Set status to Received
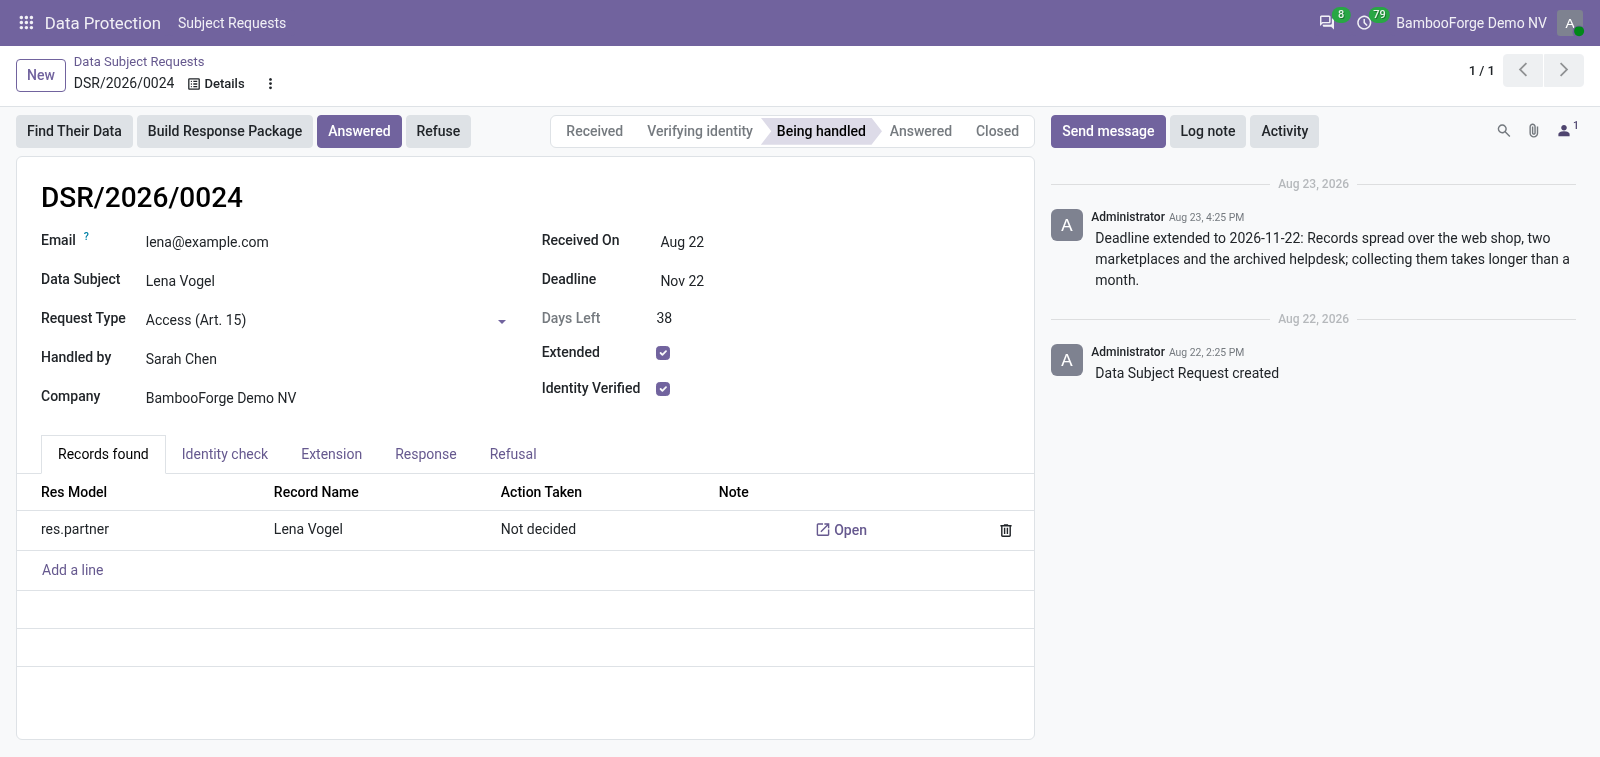Screen dimensions: 1600x757 [x=594, y=131]
